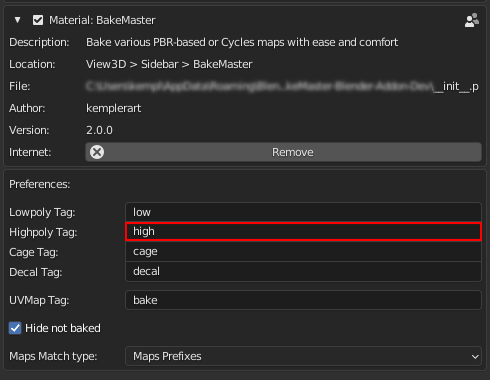Click the Lowpoly Tag: label

pos(42,212)
